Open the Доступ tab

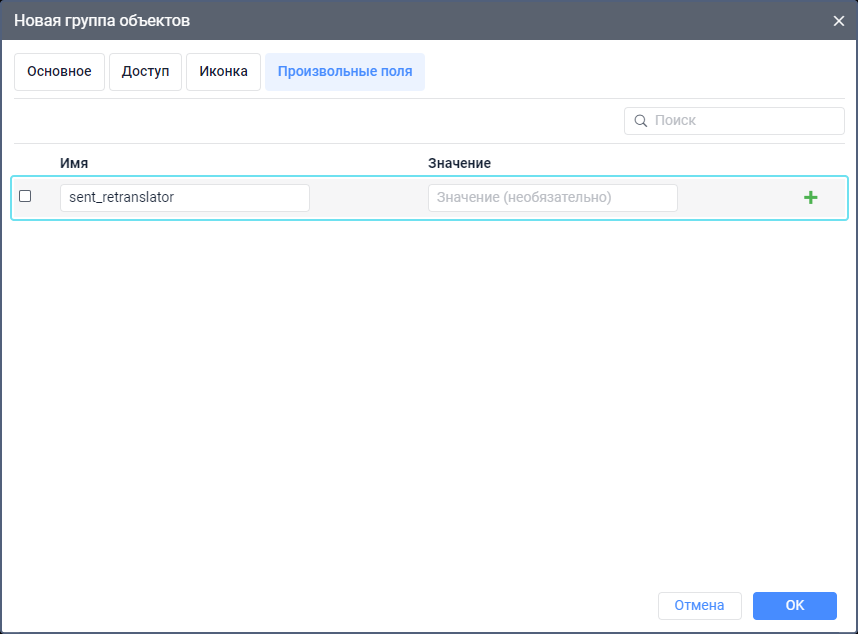pyautogui.click(x=145, y=72)
